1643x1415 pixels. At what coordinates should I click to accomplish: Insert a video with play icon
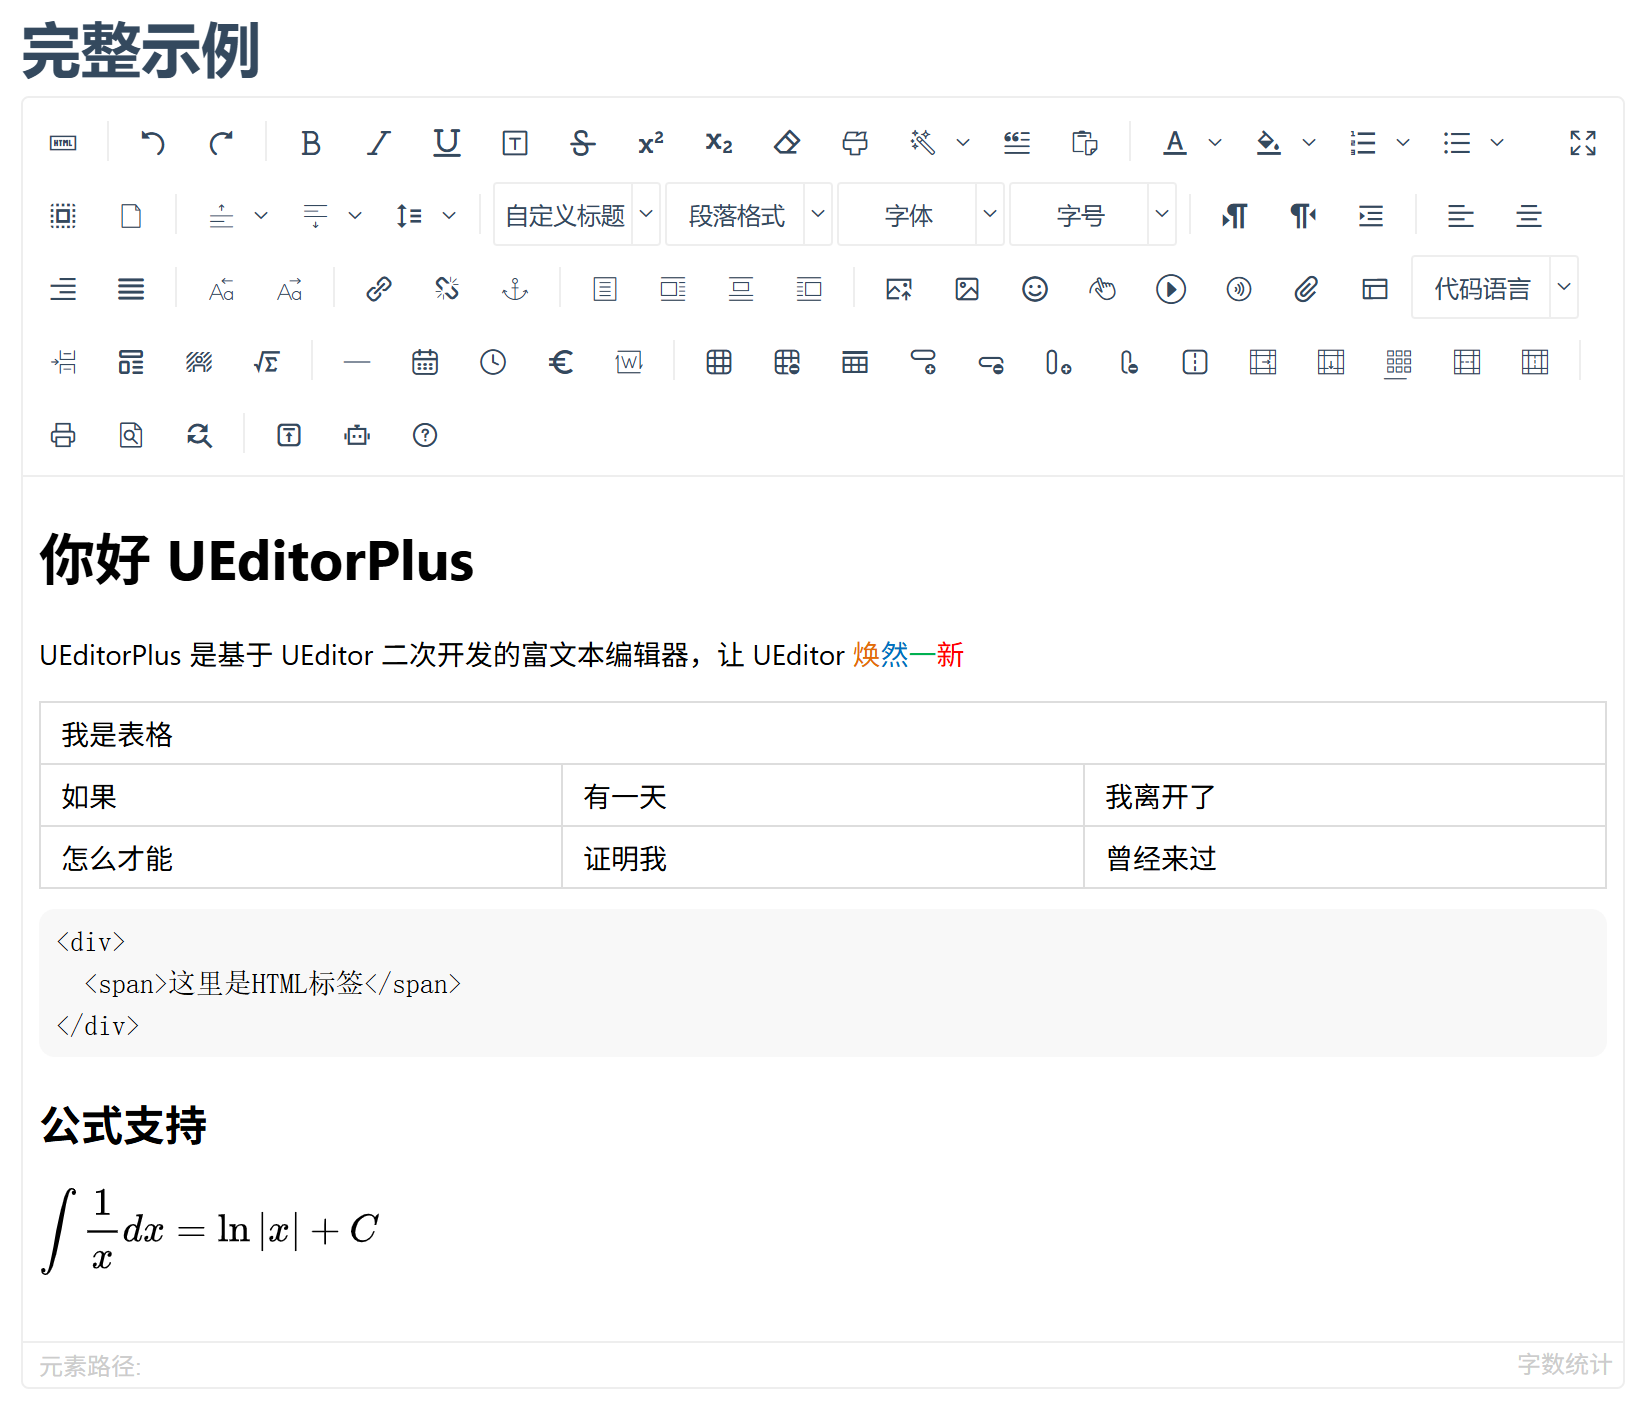tap(1171, 289)
